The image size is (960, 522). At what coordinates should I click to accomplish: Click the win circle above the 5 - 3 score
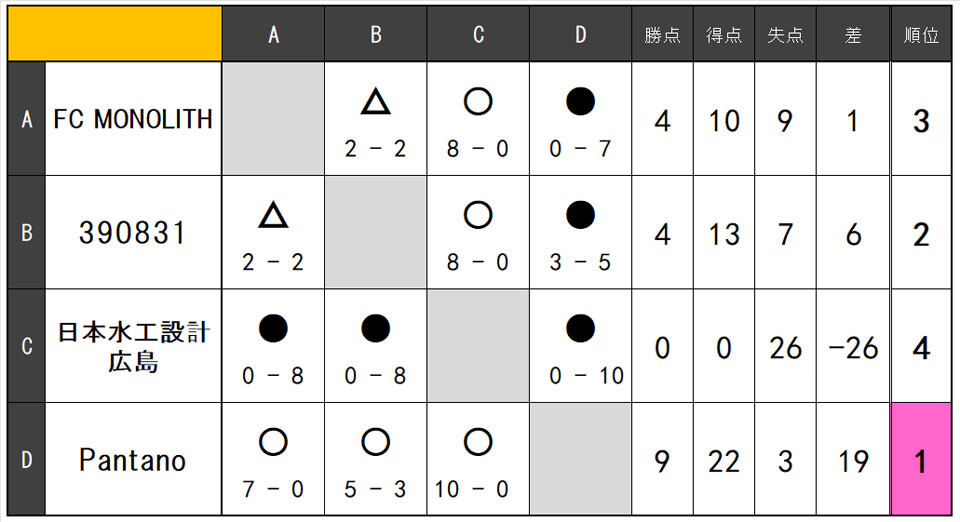[375, 442]
